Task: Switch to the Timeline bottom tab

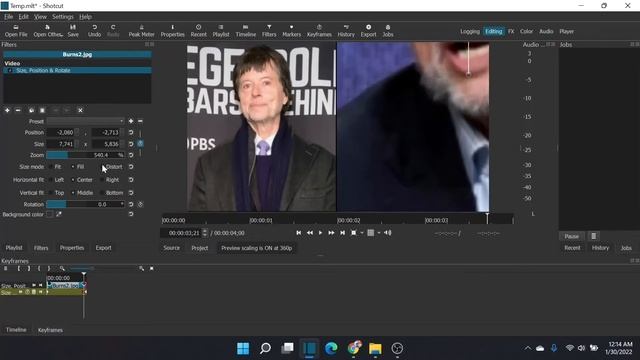Action: (16, 330)
